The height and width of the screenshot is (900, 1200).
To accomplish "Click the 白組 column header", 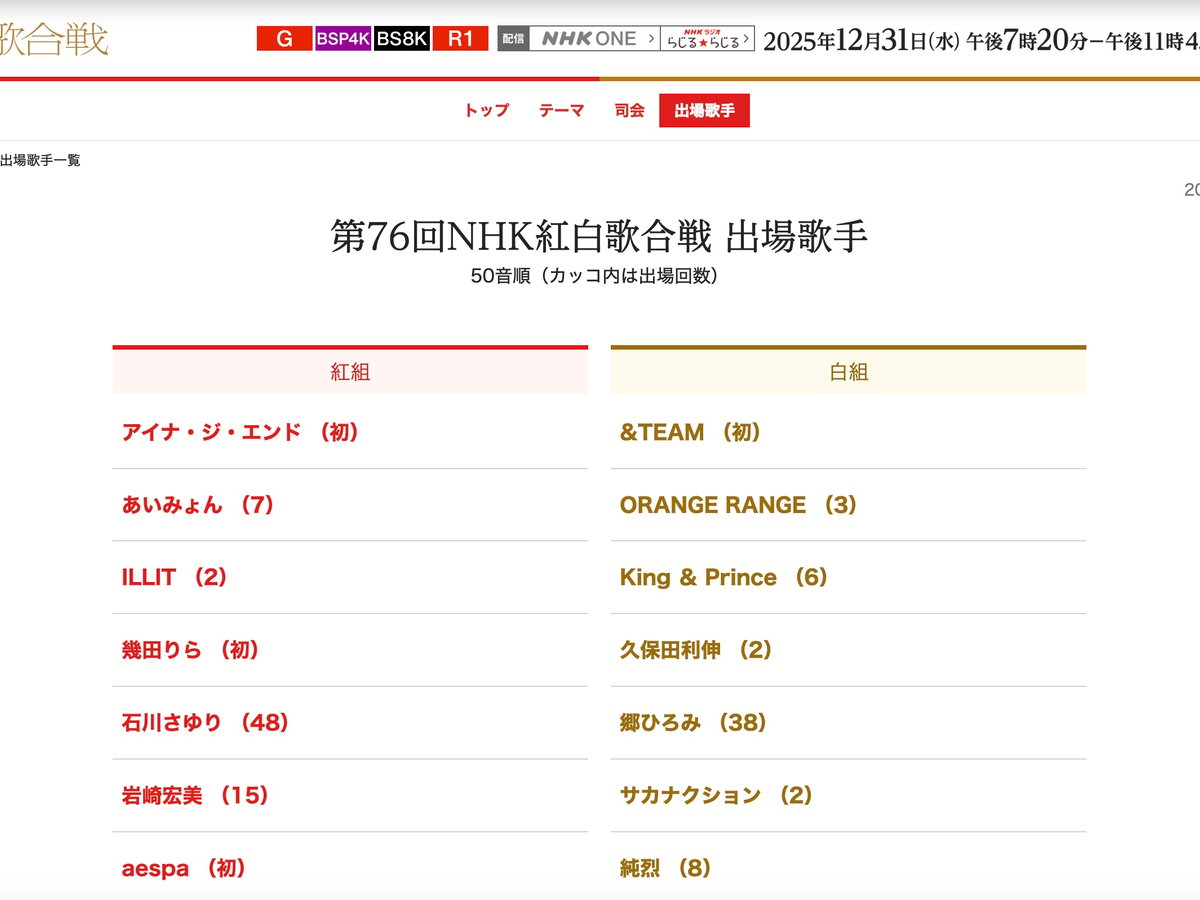I will pos(848,372).
